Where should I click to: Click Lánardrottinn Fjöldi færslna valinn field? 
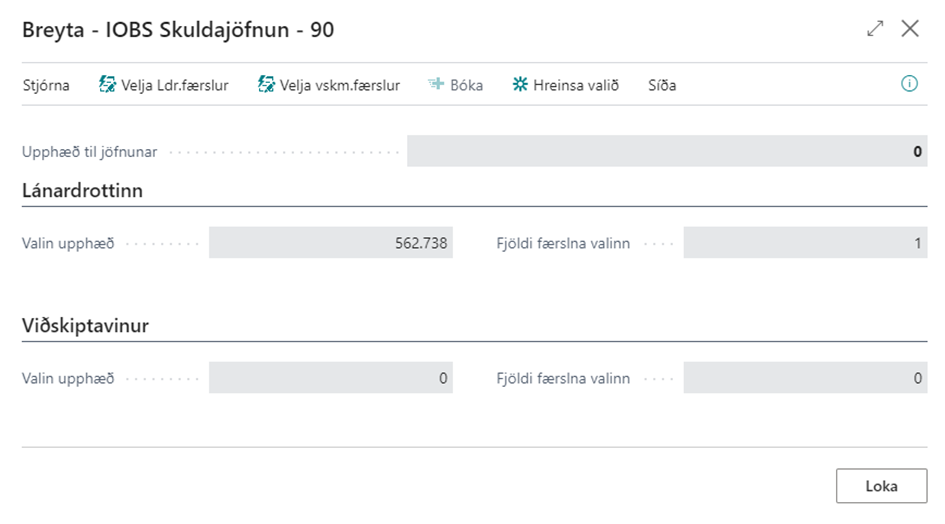point(805,243)
